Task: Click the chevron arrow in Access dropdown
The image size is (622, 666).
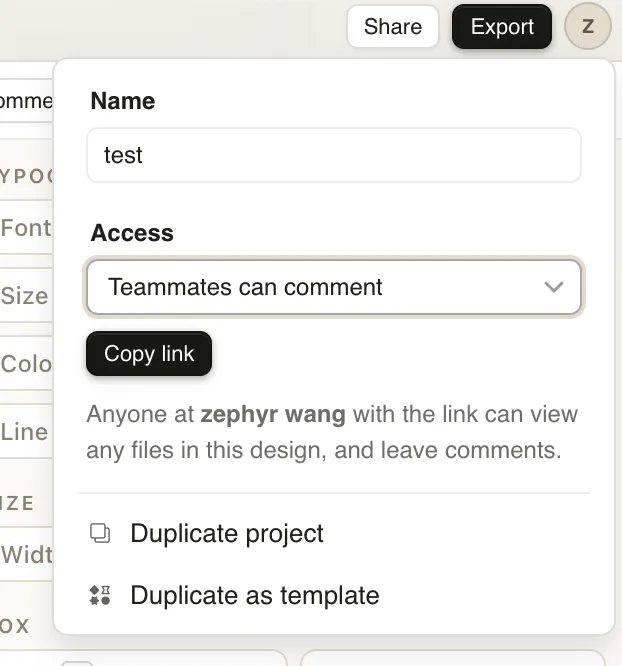Action: (554, 288)
